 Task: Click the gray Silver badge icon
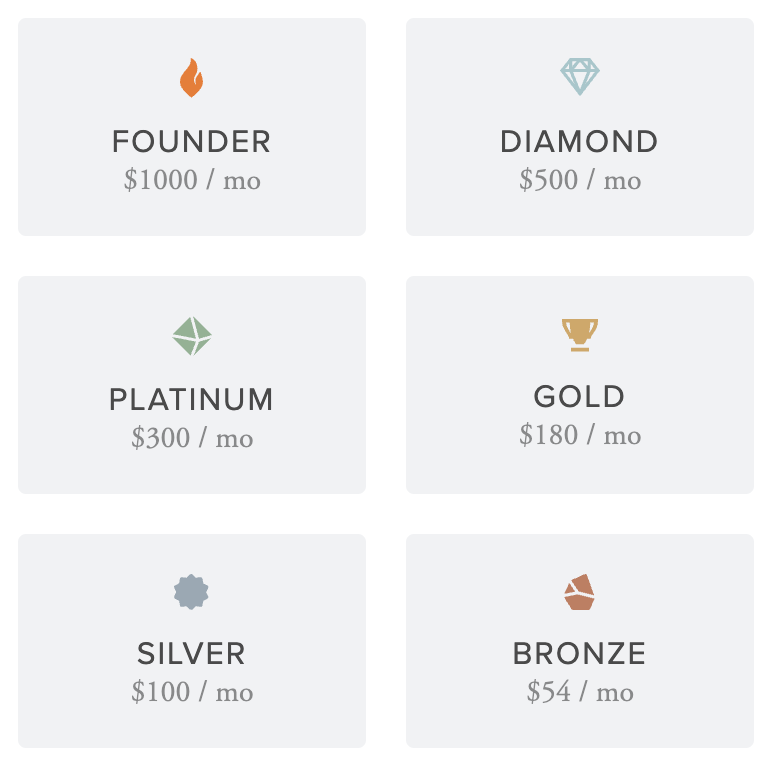(191, 592)
